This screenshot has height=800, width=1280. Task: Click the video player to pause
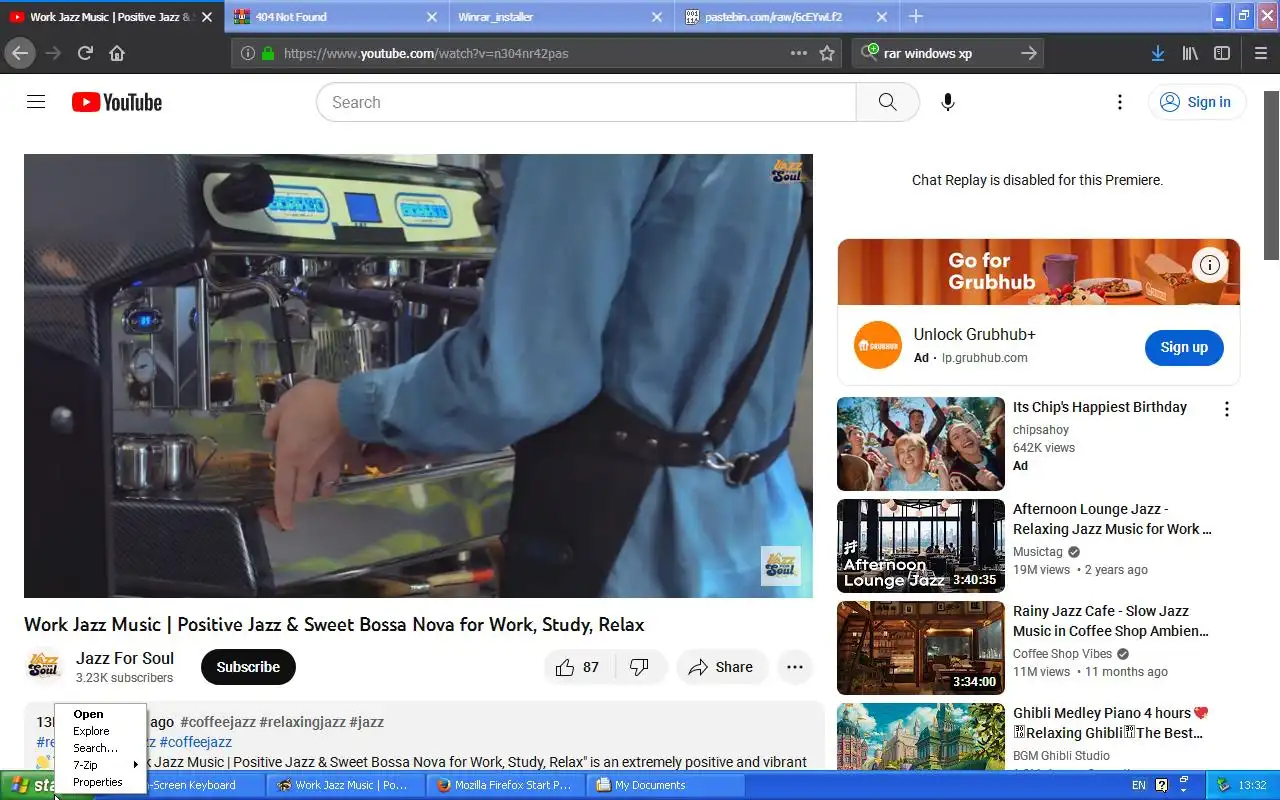[418, 376]
